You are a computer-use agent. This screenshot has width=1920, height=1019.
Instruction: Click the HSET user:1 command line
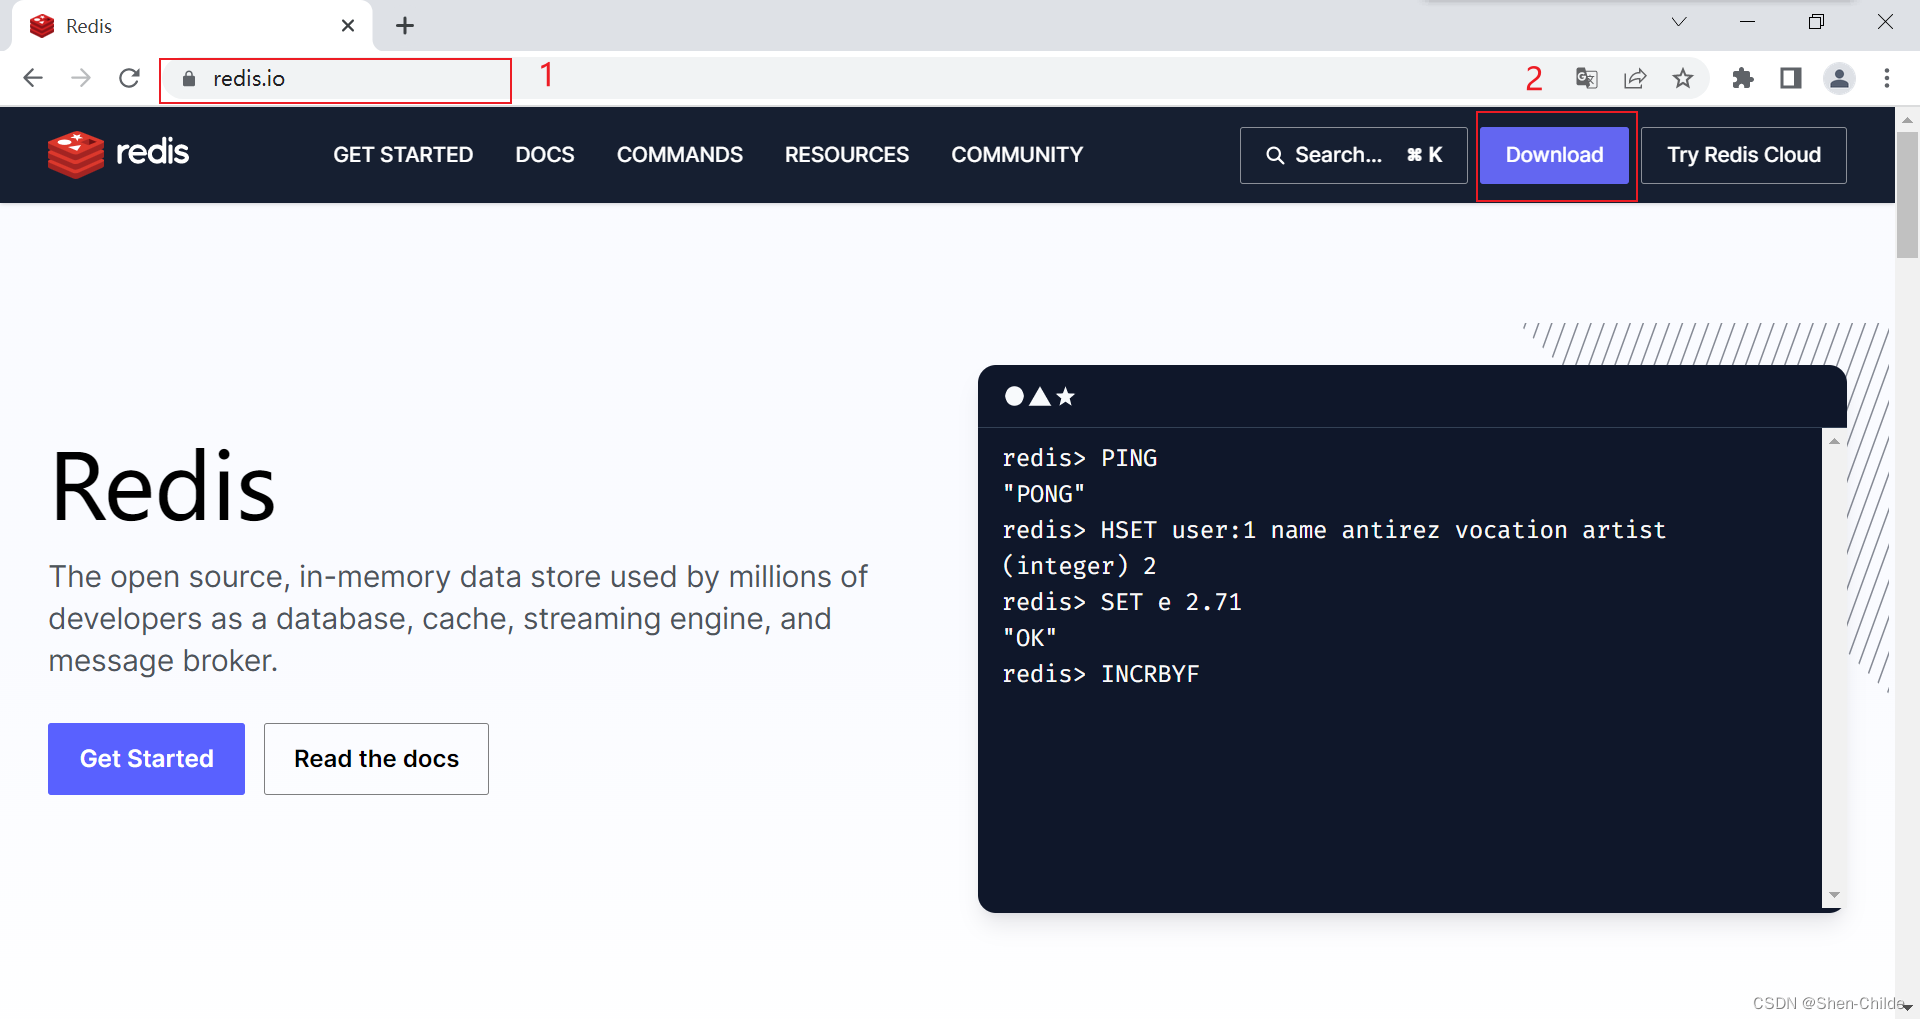[1334, 530]
